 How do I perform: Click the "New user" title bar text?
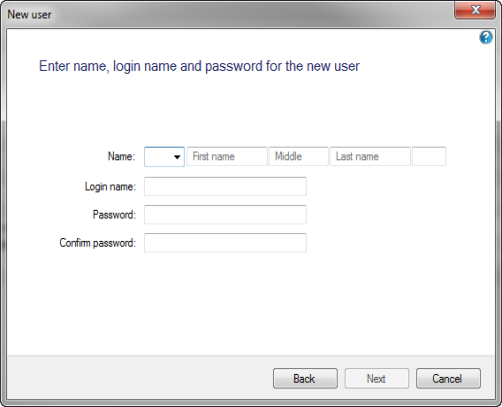29,15
